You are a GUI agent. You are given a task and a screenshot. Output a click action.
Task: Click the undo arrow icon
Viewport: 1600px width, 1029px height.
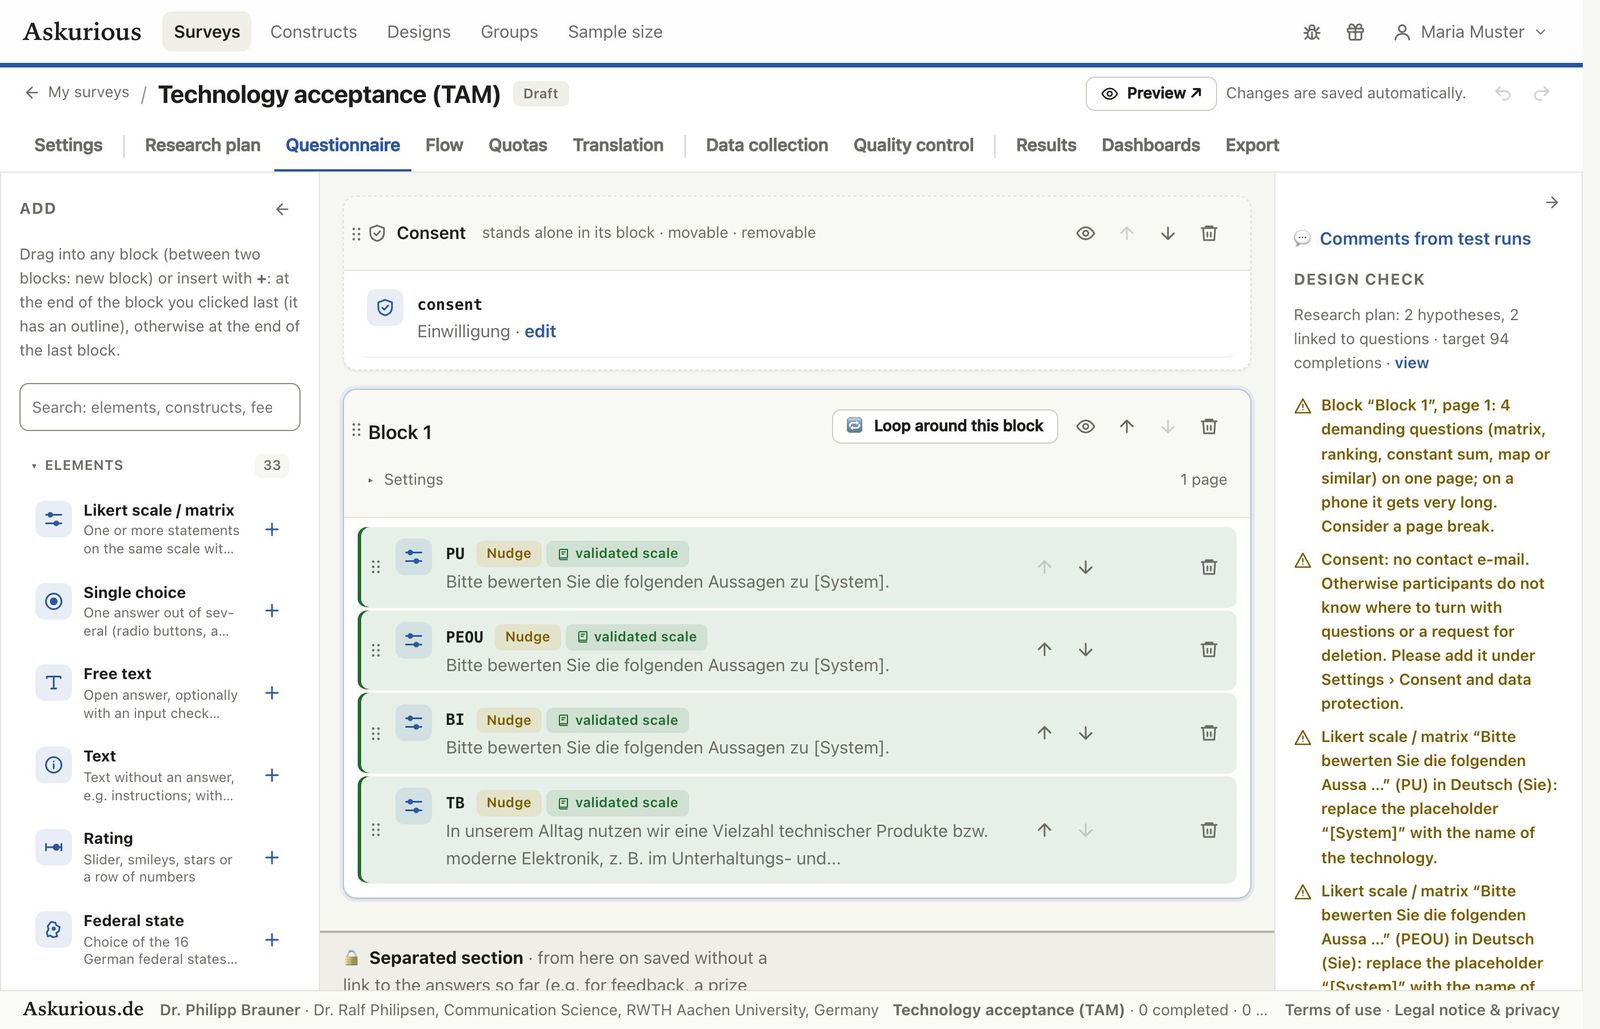pos(1502,93)
